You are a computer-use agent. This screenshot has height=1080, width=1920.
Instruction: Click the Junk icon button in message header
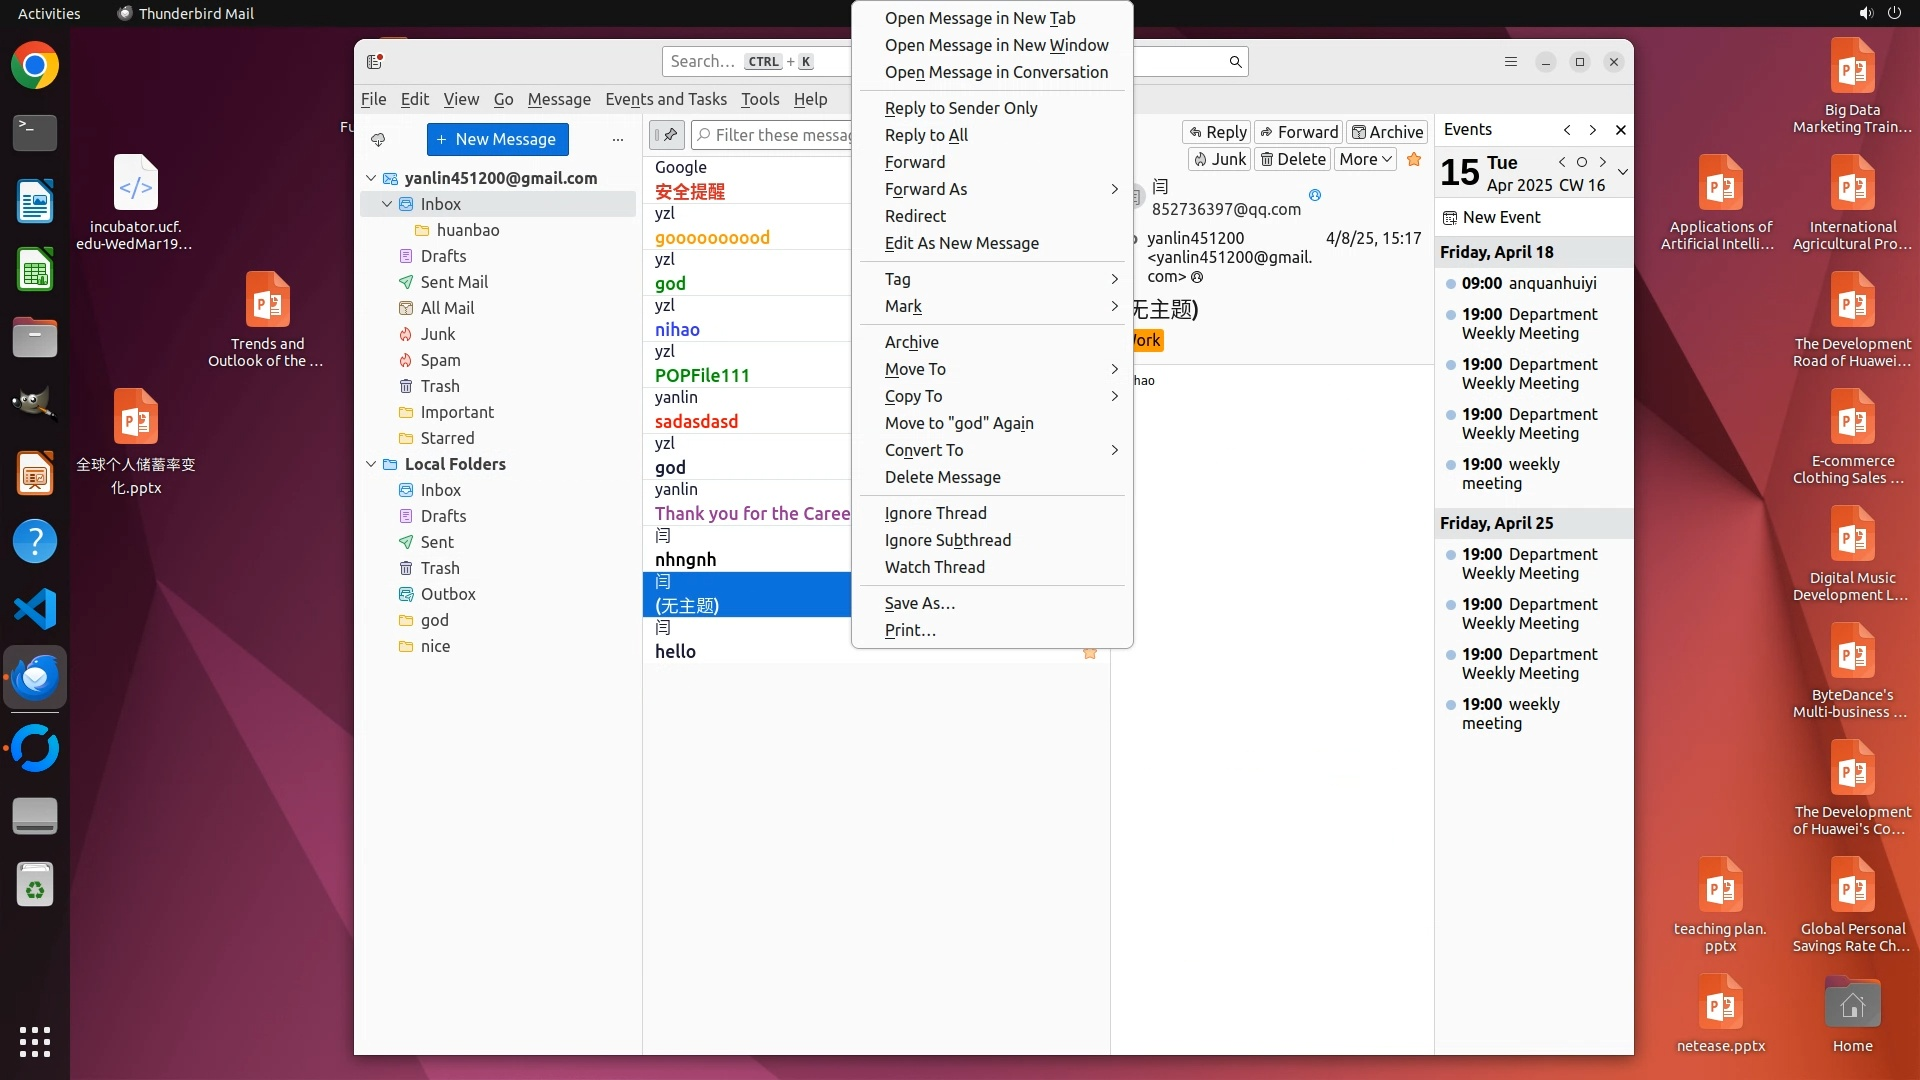[x=1219, y=159]
